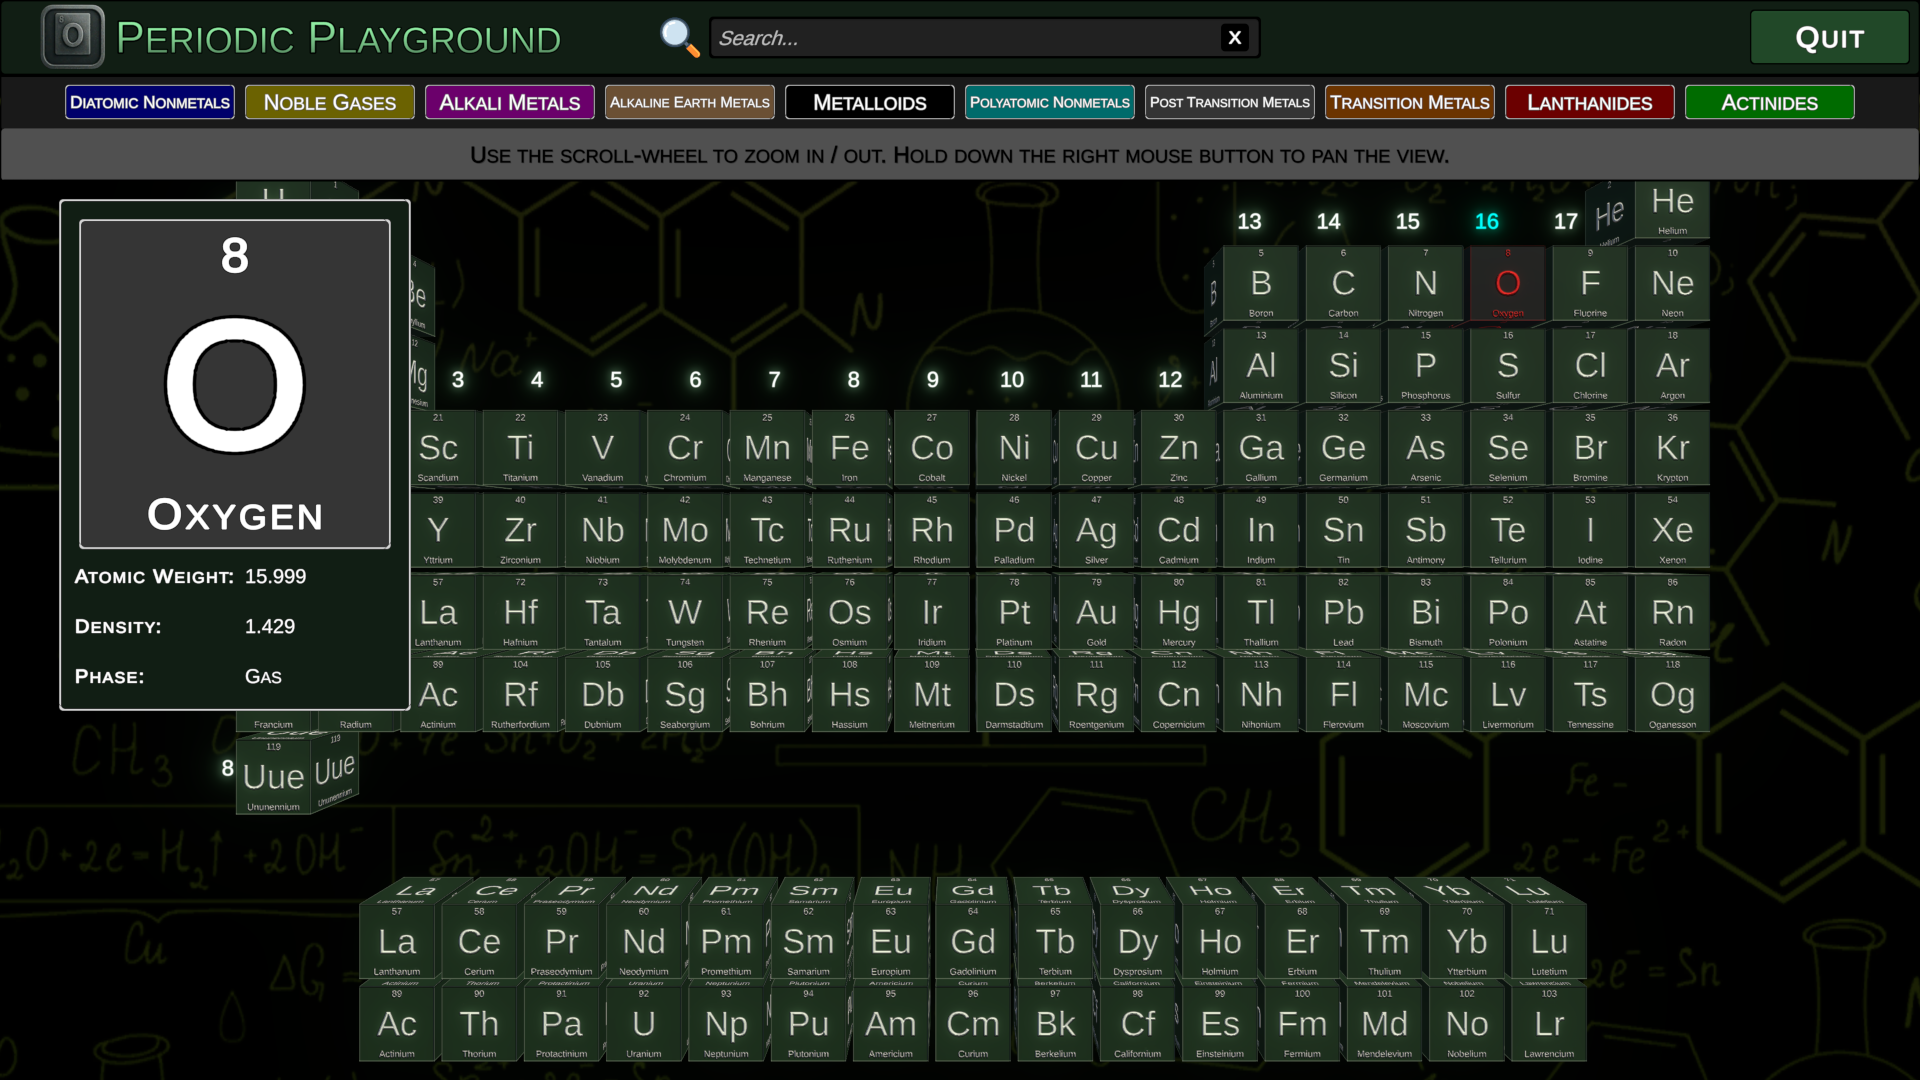1920x1080 pixels.
Task: Select the Helium element tile
Action: coord(1673,208)
